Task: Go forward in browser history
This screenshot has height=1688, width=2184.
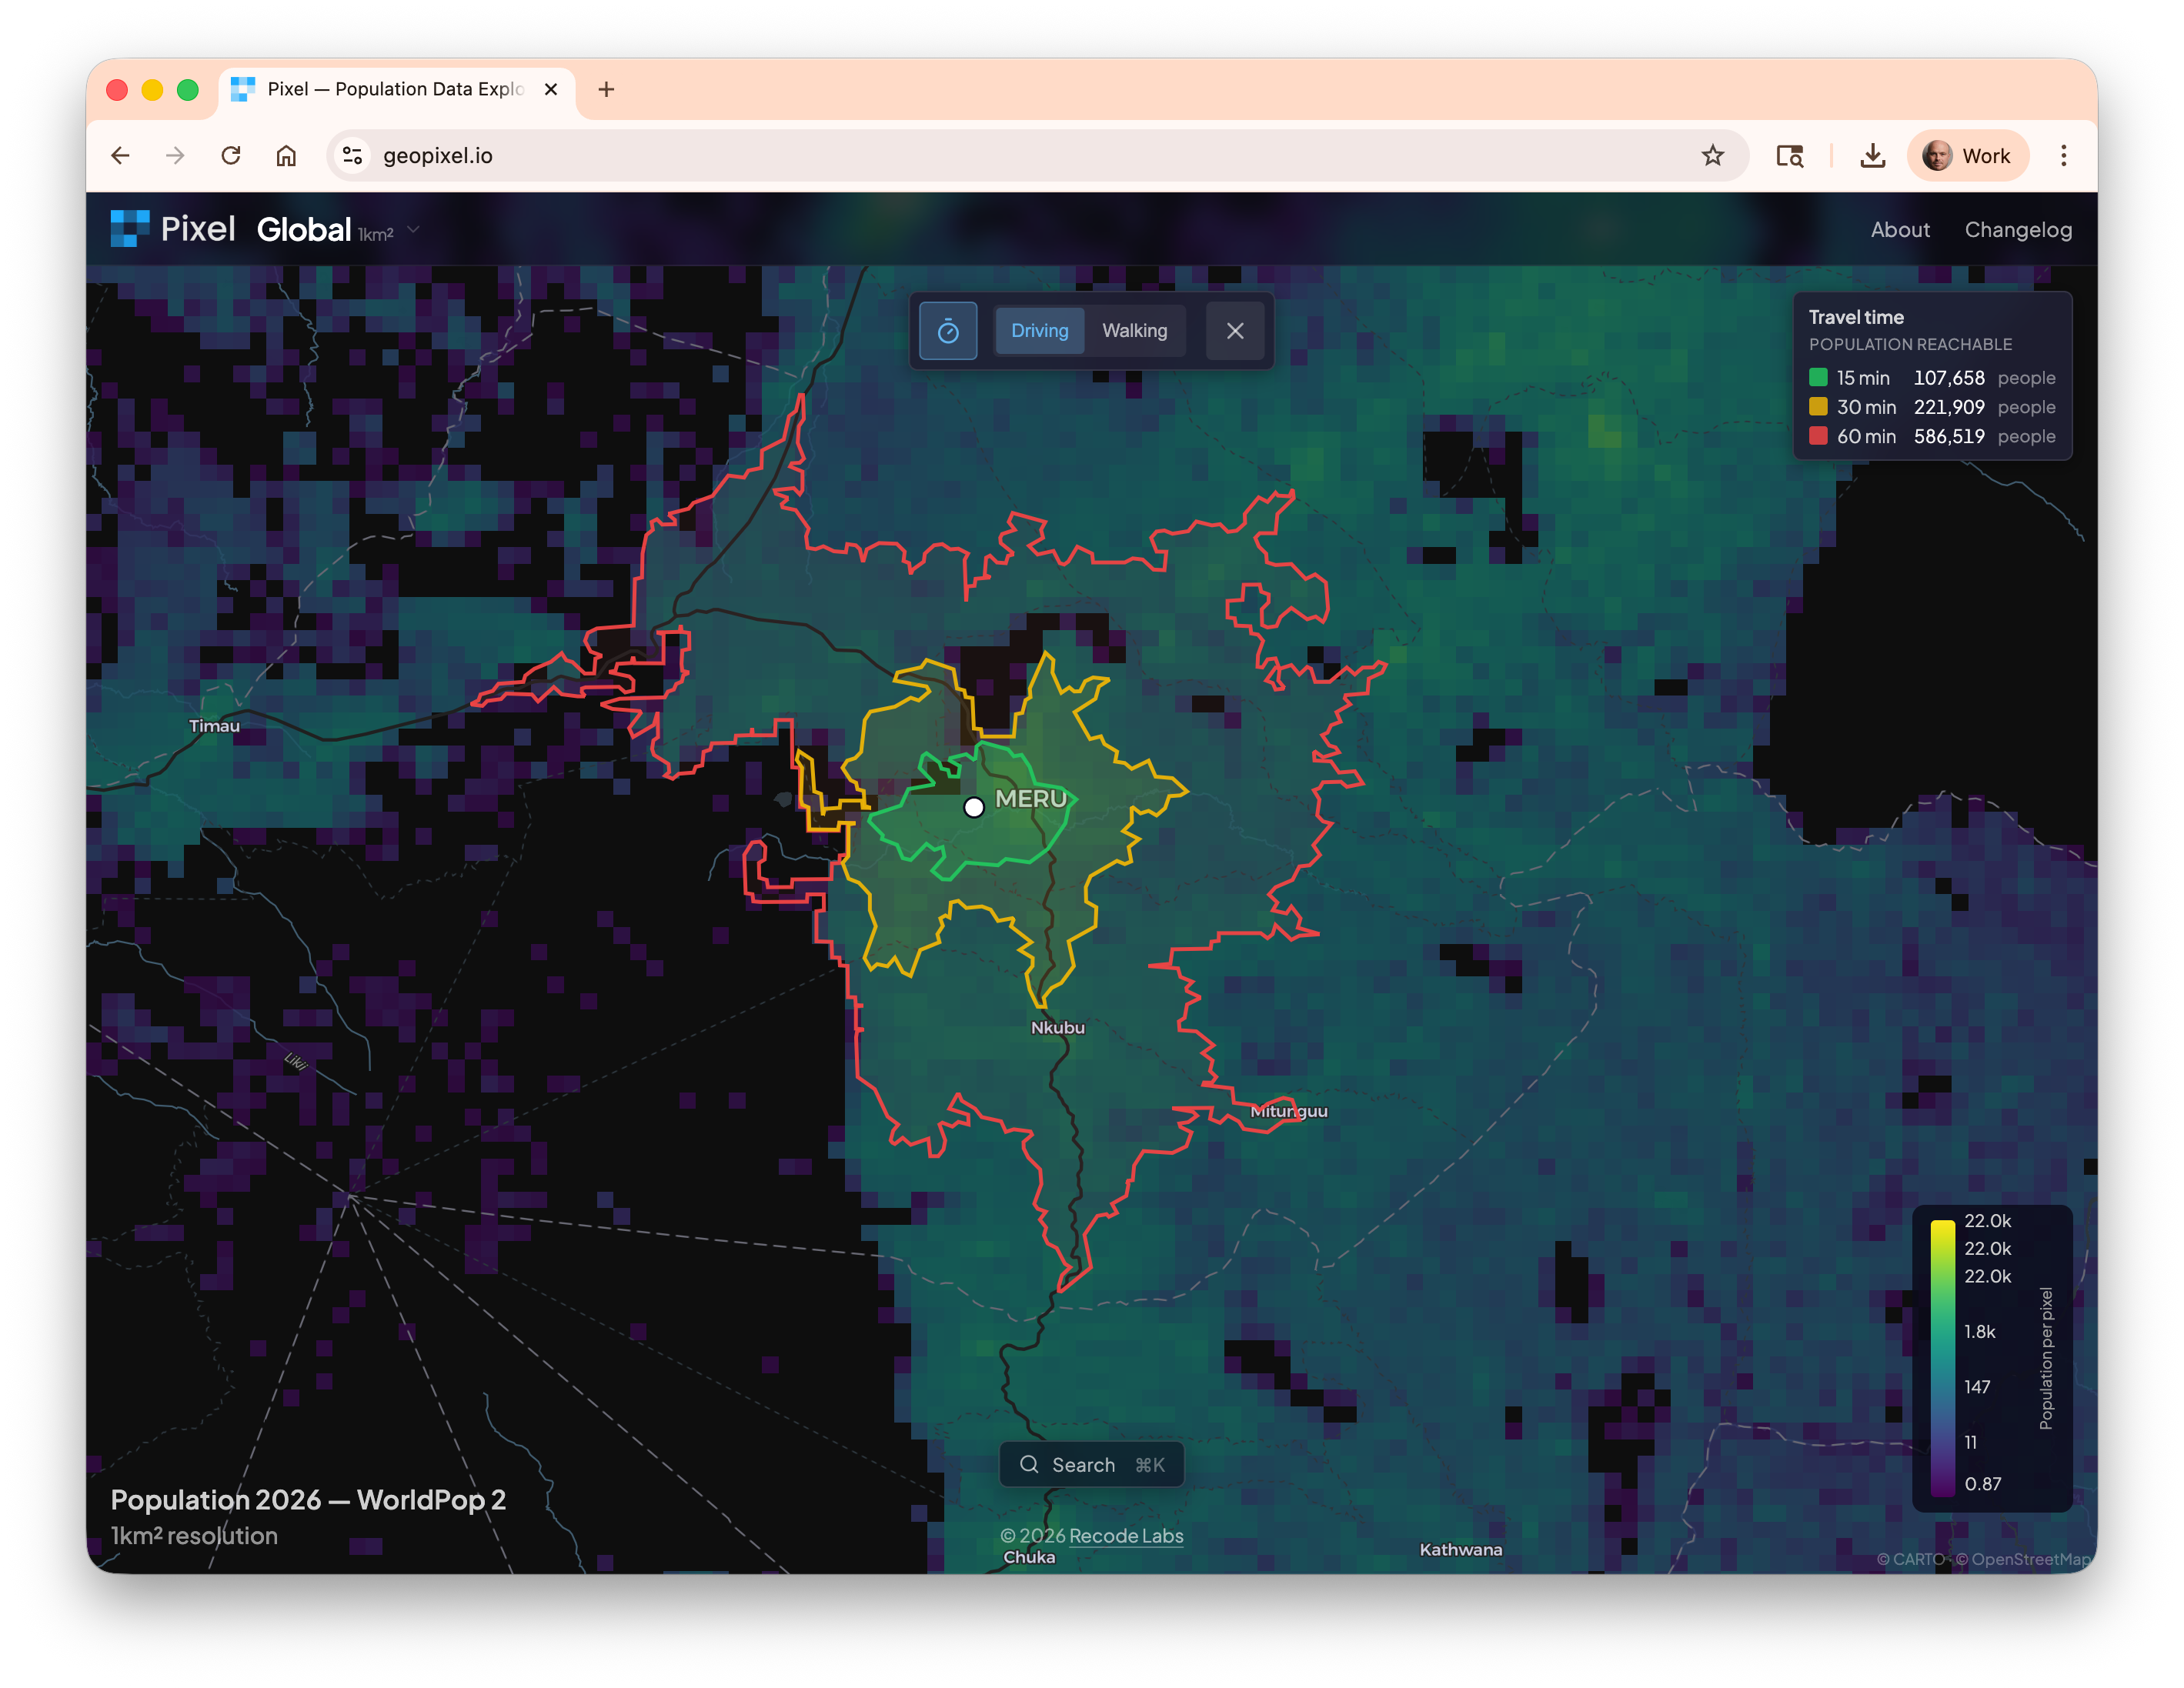Action: 175,155
